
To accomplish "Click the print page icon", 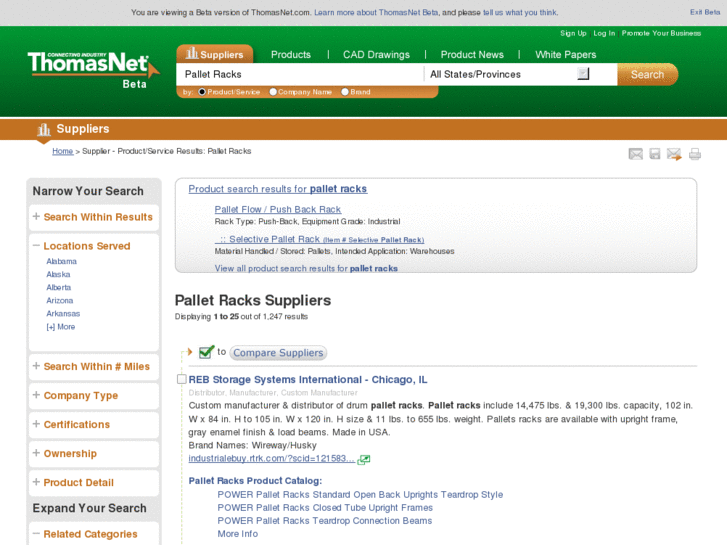I will point(695,154).
